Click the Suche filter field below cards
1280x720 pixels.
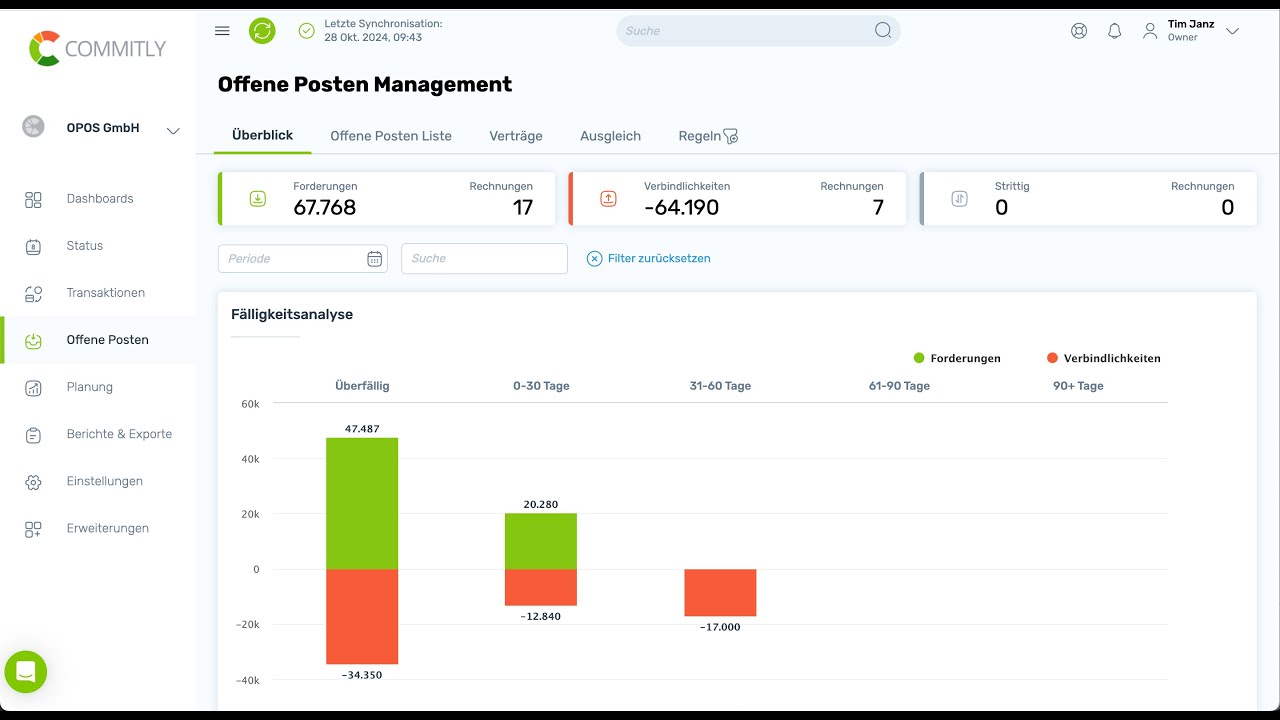(484, 259)
